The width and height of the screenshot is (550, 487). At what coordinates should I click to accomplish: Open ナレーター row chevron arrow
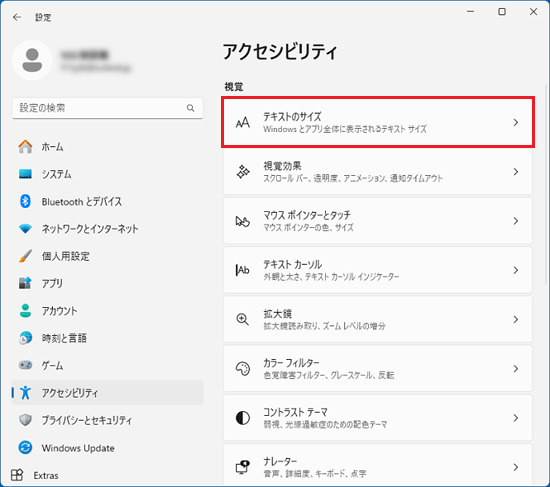click(516, 467)
